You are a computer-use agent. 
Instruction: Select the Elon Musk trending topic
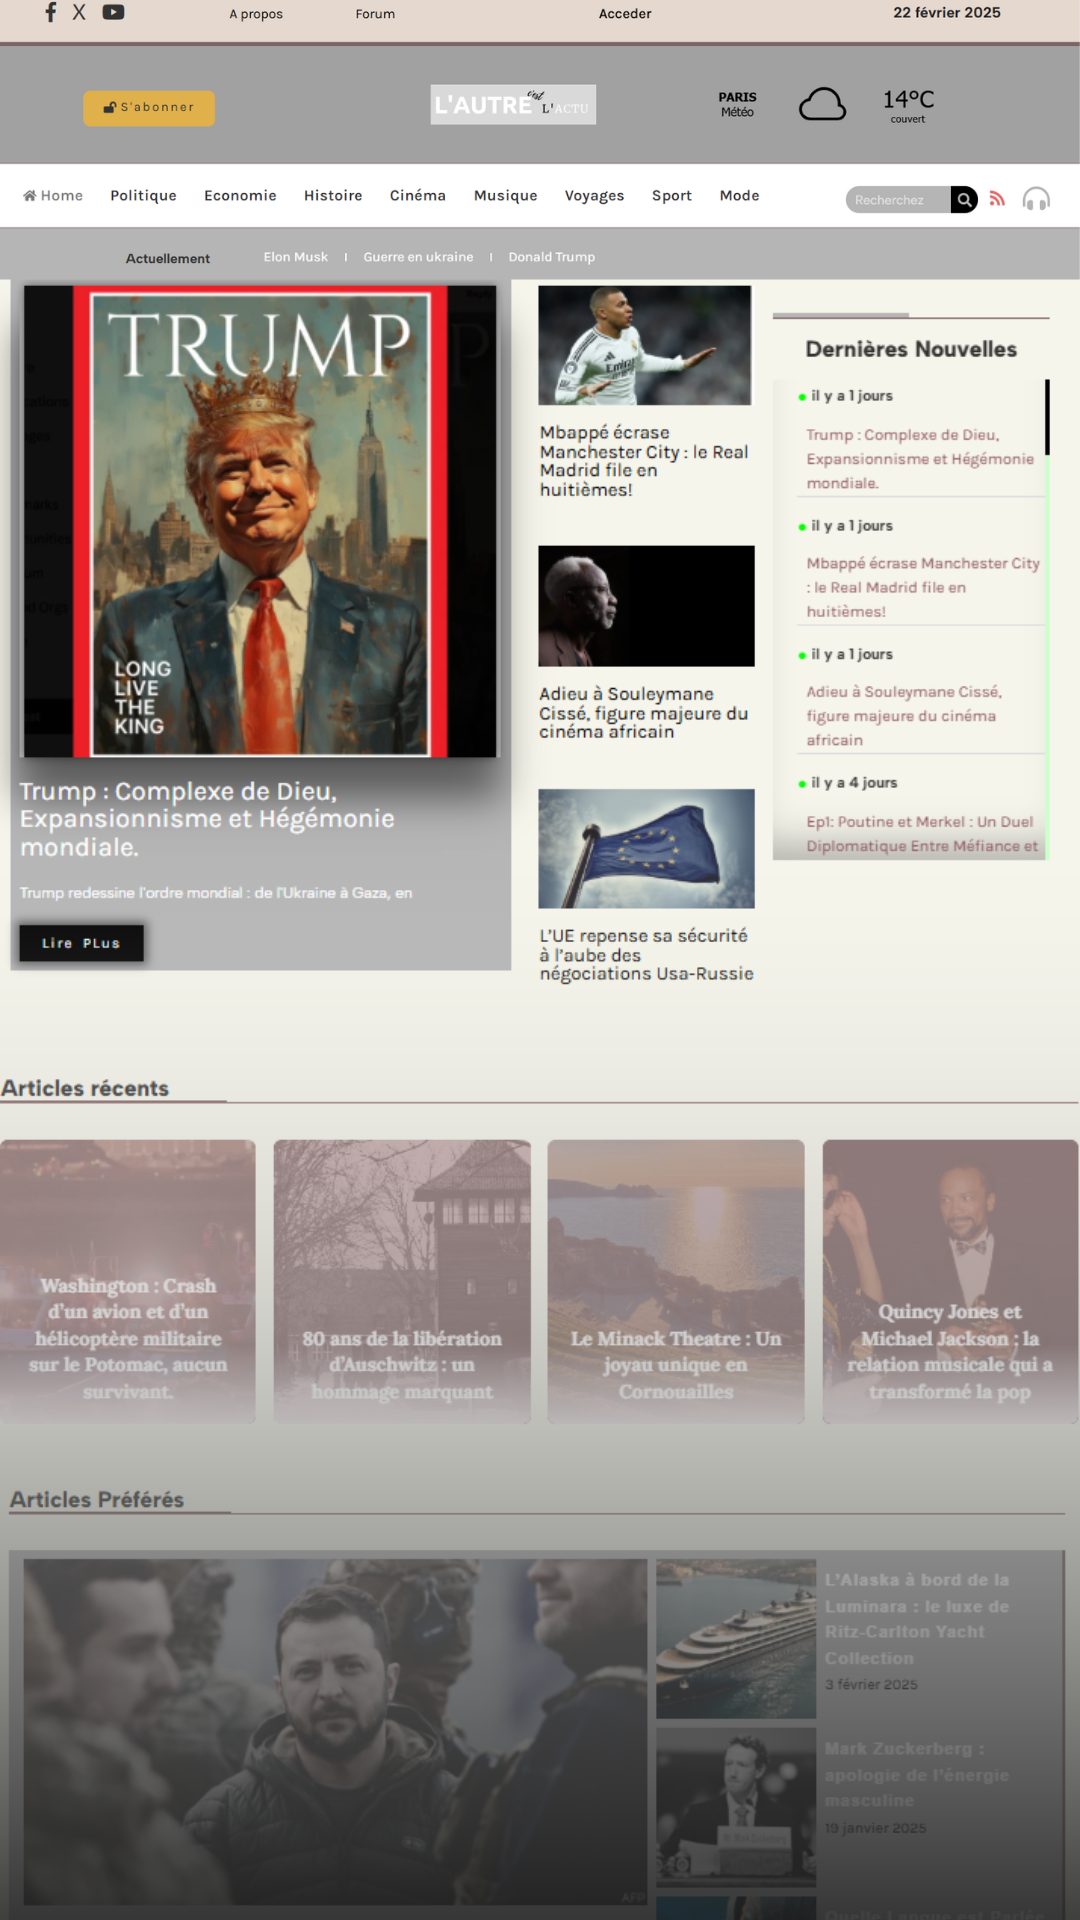pos(296,257)
